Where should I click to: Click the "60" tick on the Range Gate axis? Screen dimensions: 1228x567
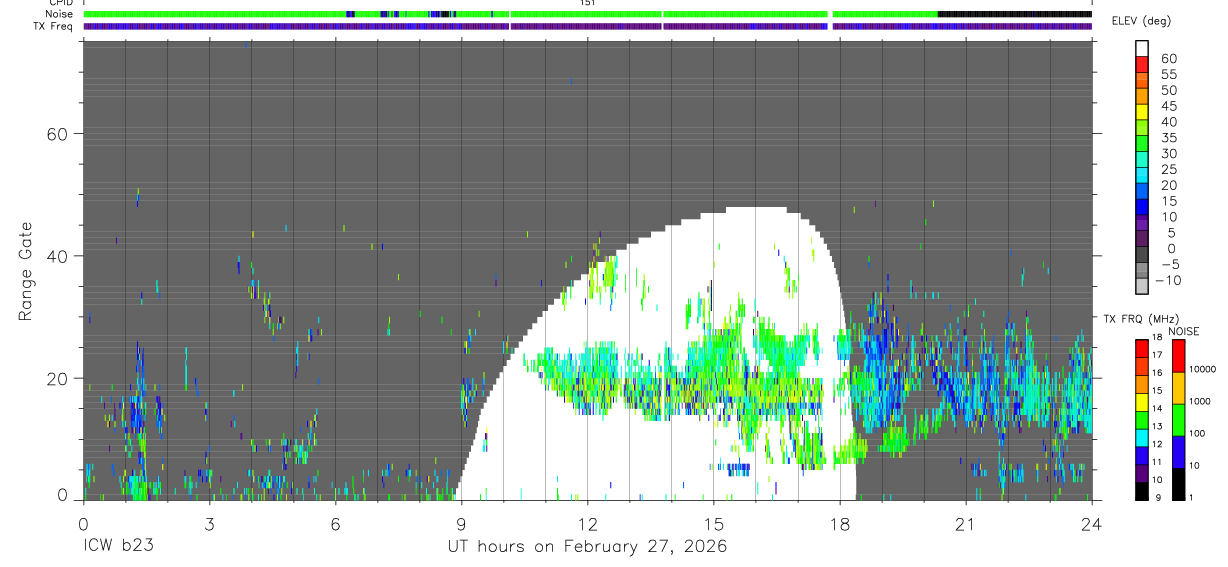tap(57, 134)
